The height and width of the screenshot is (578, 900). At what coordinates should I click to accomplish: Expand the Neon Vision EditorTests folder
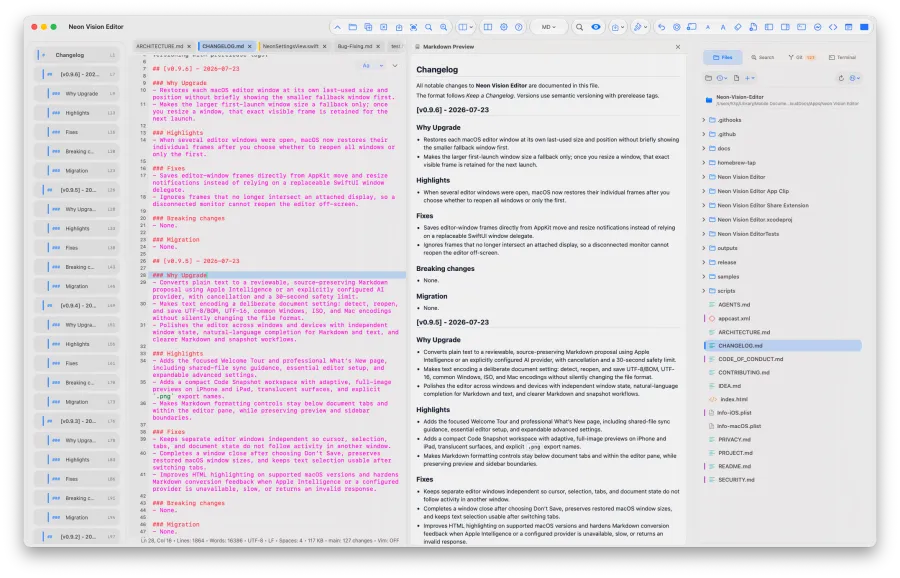pyautogui.click(x=704, y=234)
